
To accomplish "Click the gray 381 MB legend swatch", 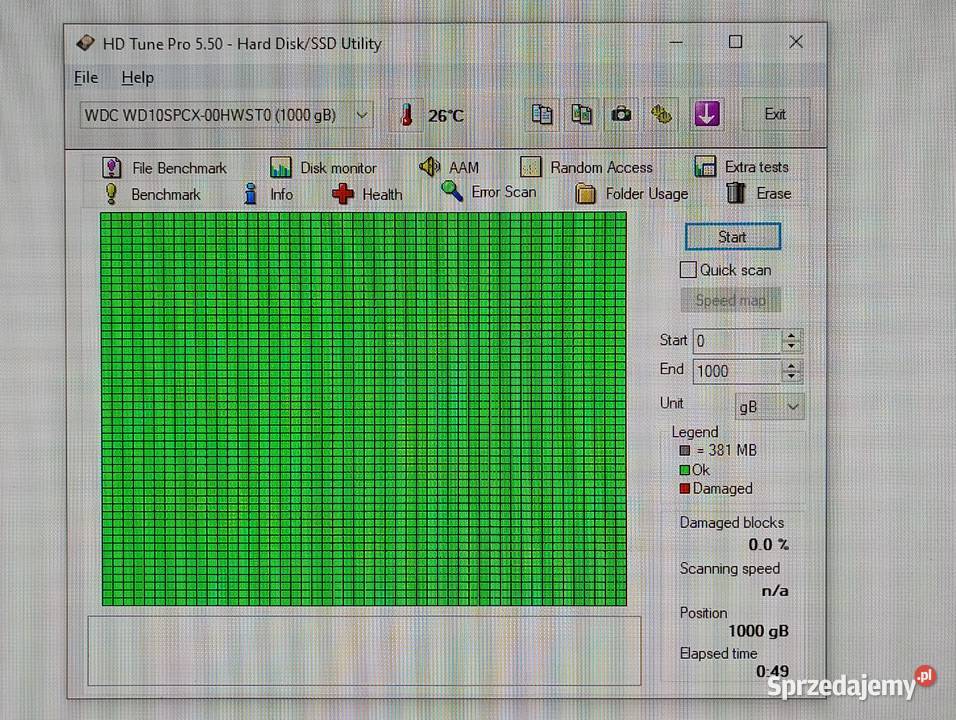I will pos(685,450).
